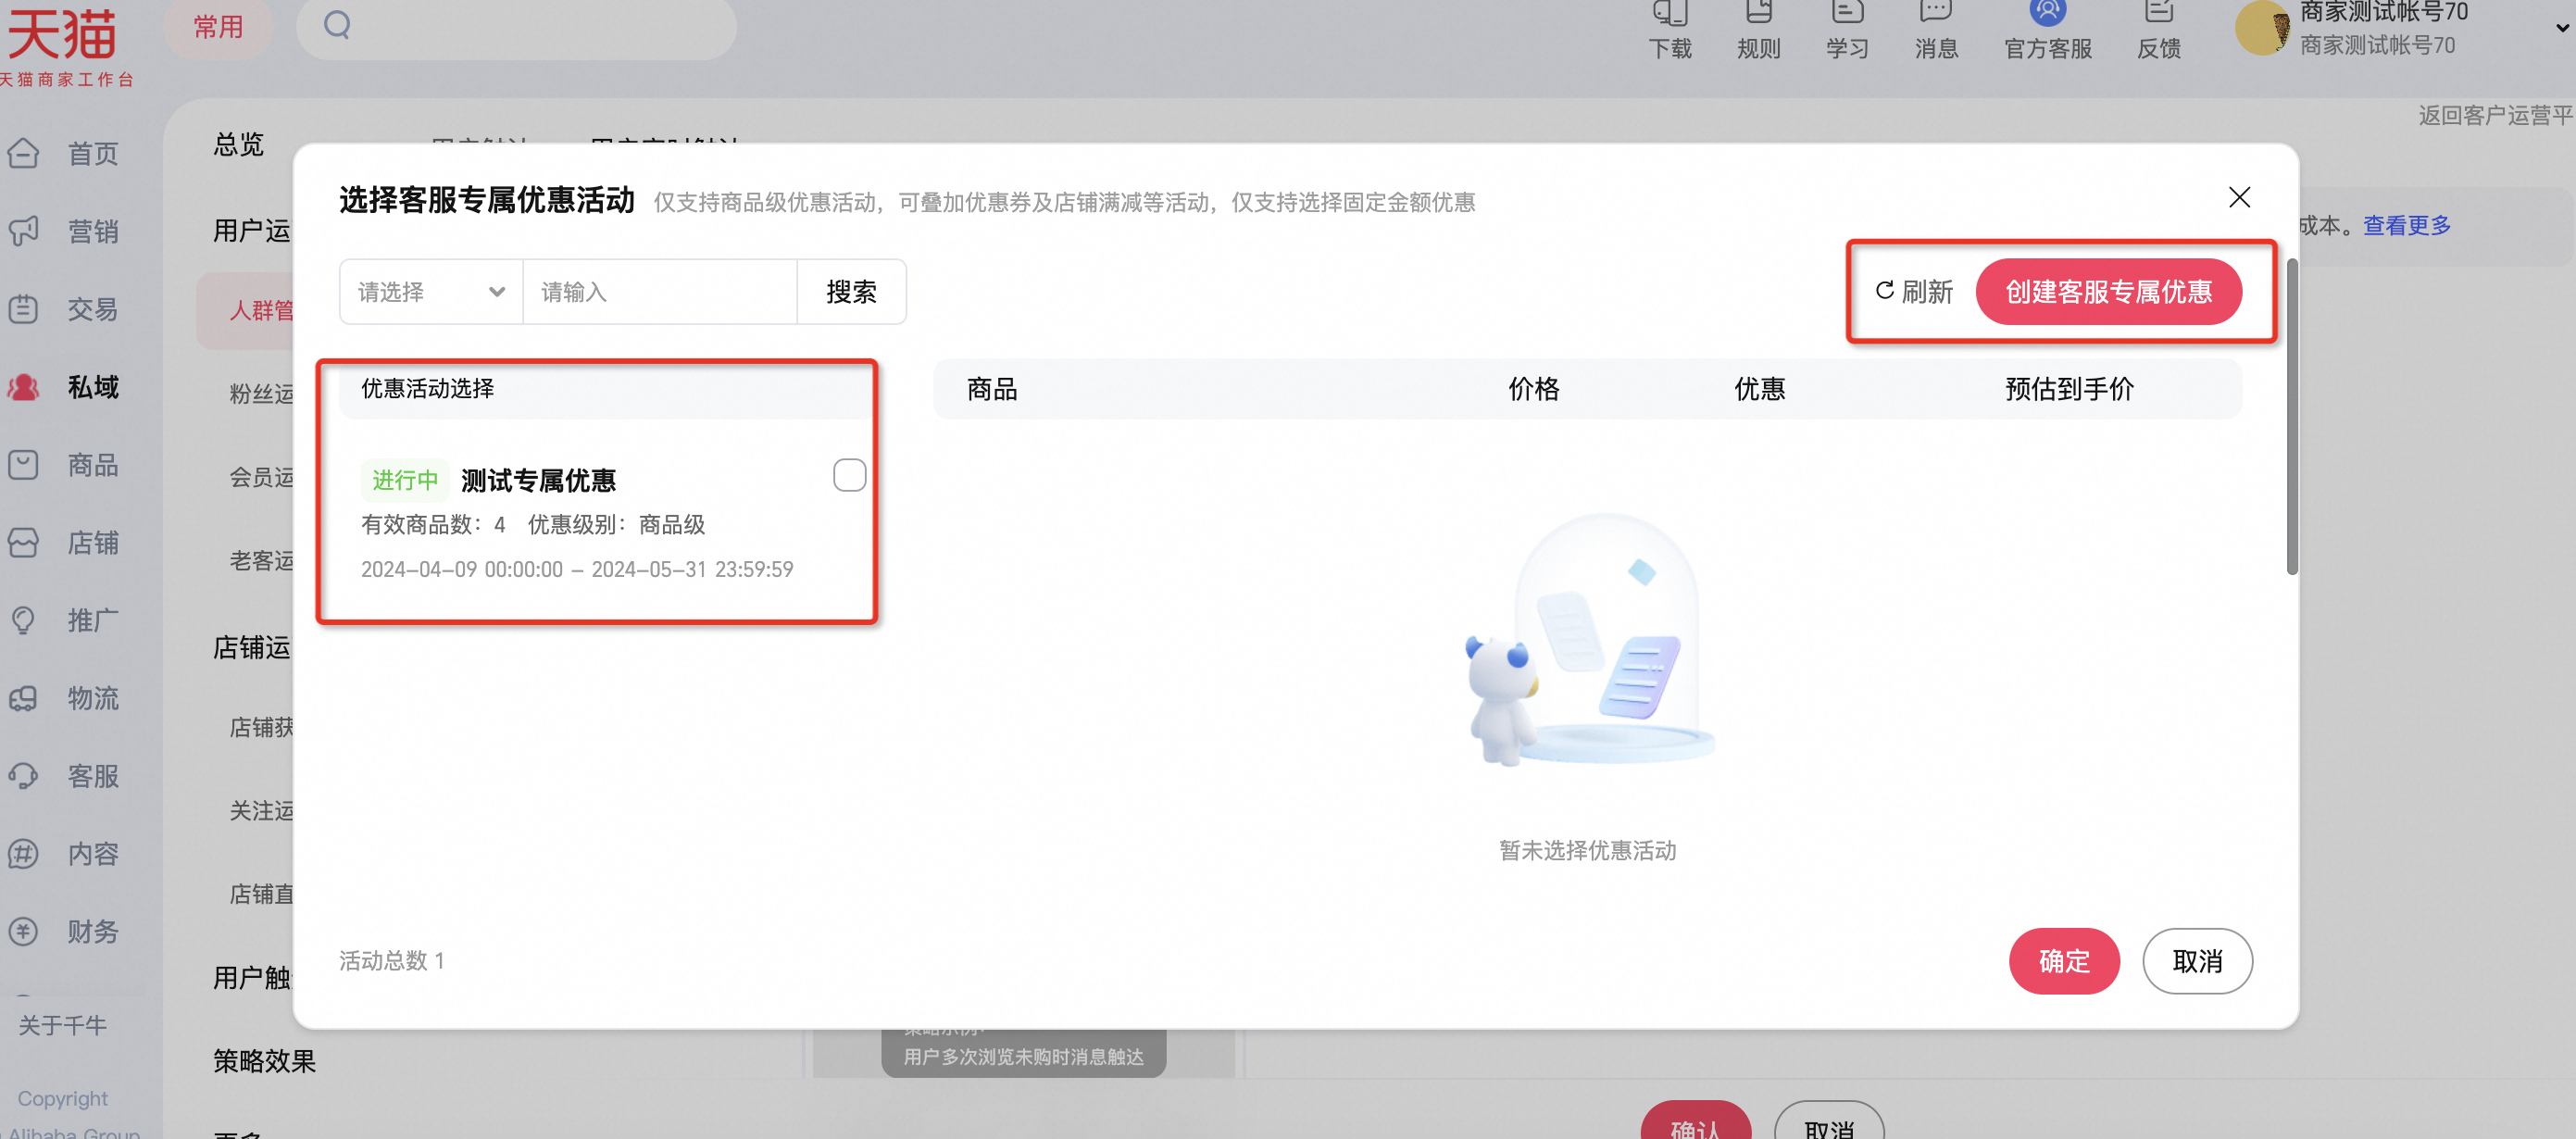Click 活动总数 1 text
The height and width of the screenshot is (1139, 2576).
pyautogui.click(x=391, y=961)
